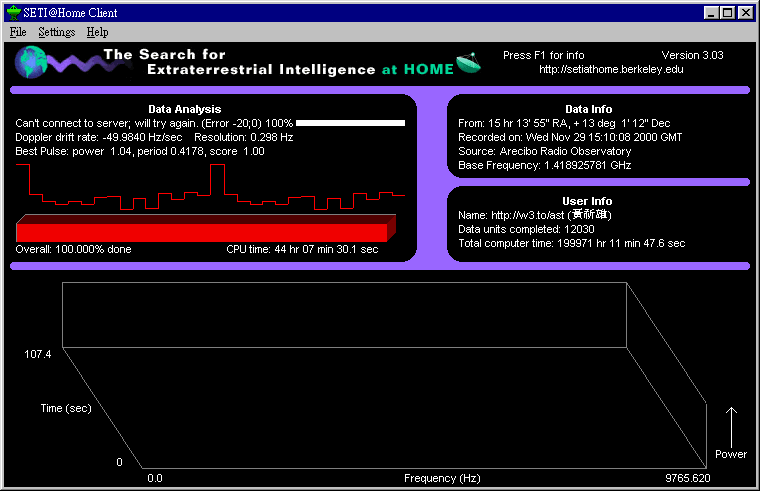
Task: Click 'Data units completed: 12030' text
Action: (x=526, y=229)
